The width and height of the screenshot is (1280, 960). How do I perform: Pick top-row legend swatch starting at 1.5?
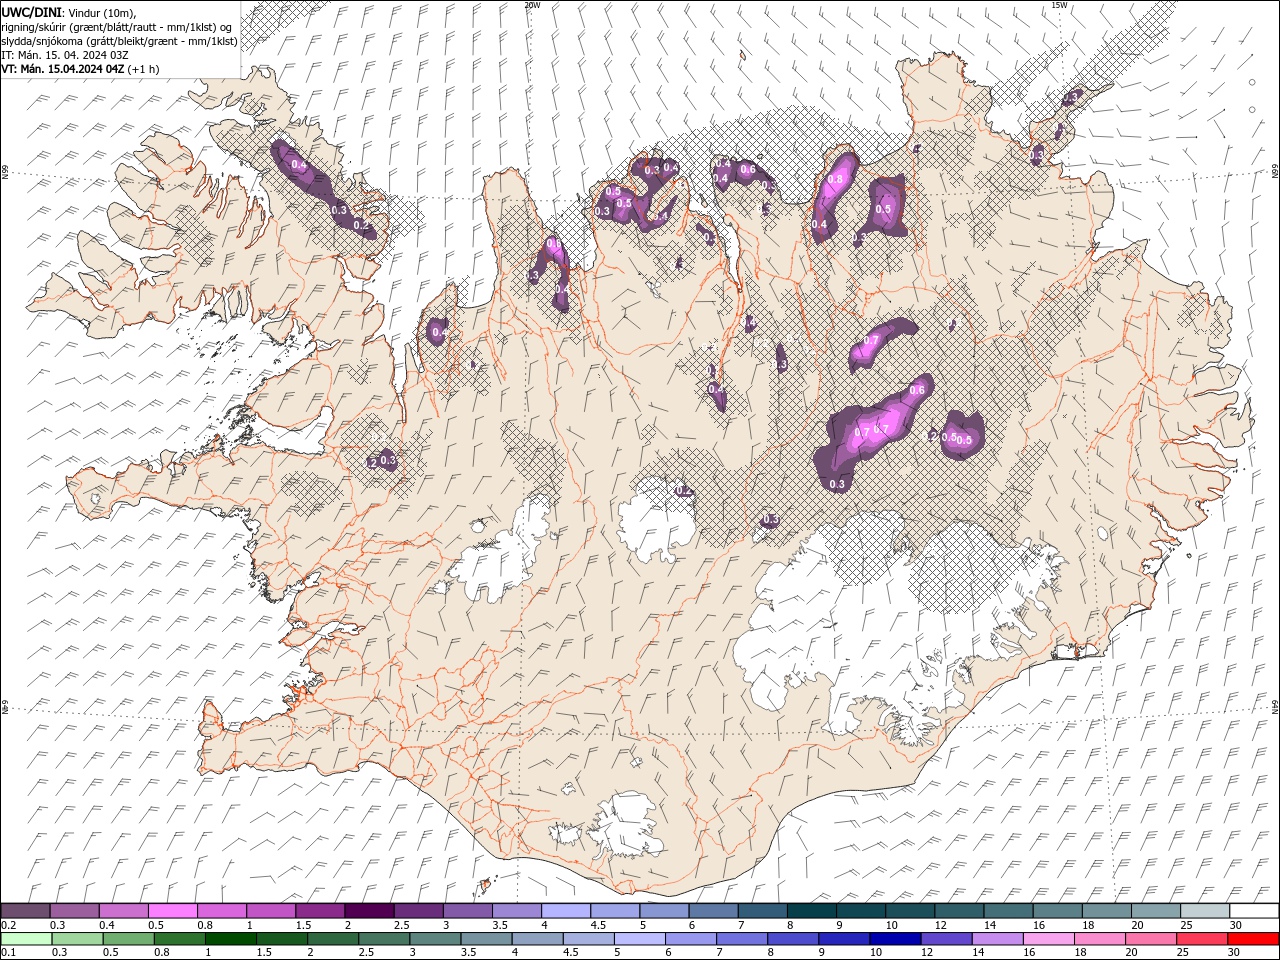point(320,911)
